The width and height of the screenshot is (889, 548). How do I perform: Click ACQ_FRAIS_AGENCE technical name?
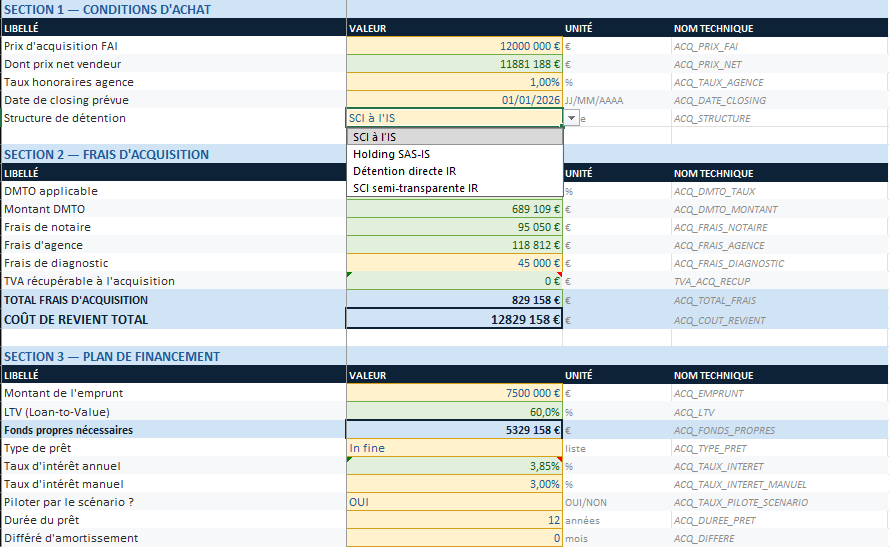719,246
